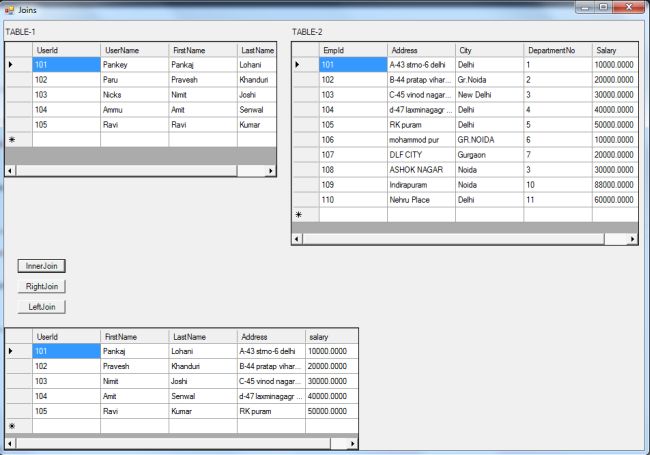This screenshot has height=455, width=650.
Task: Click Table-2 horizontal scrollbar thumb
Action: click(453, 239)
